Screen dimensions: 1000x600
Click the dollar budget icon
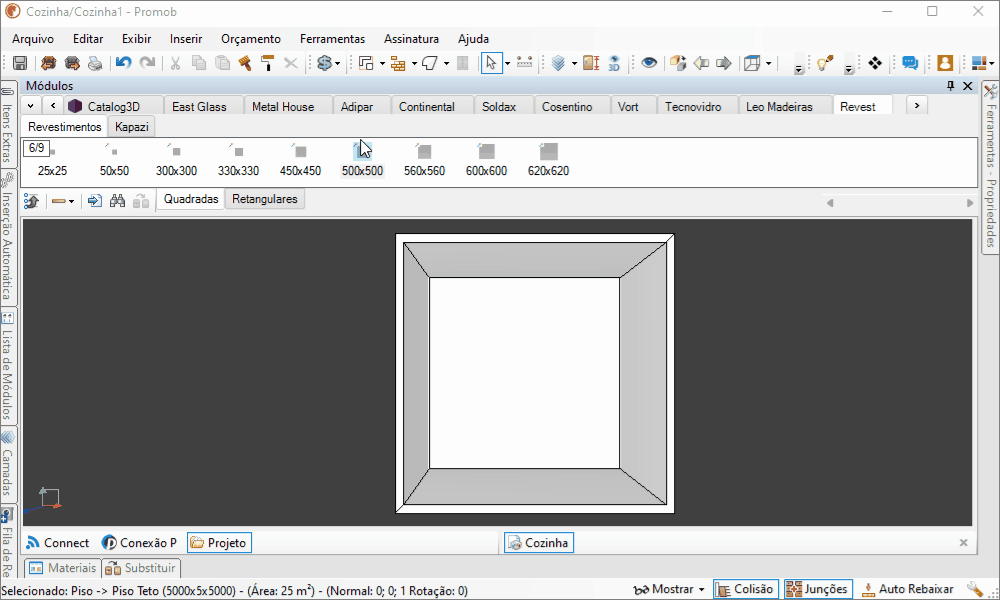point(325,63)
